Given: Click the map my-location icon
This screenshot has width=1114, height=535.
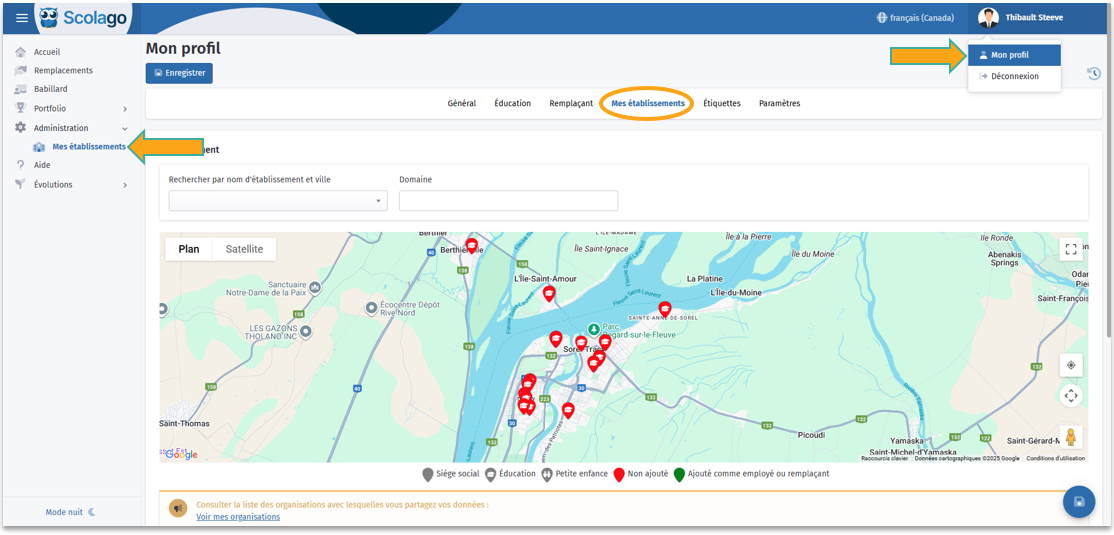Looking at the screenshot, I should 1071,365.
